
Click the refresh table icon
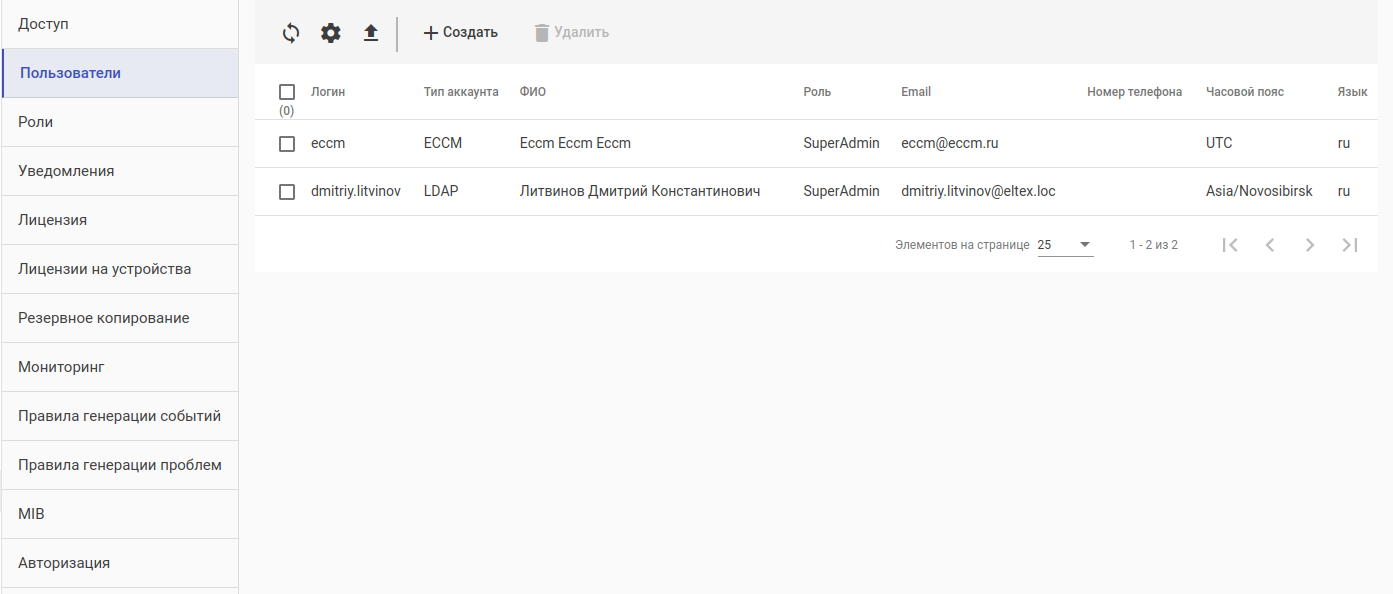(291, 33)
